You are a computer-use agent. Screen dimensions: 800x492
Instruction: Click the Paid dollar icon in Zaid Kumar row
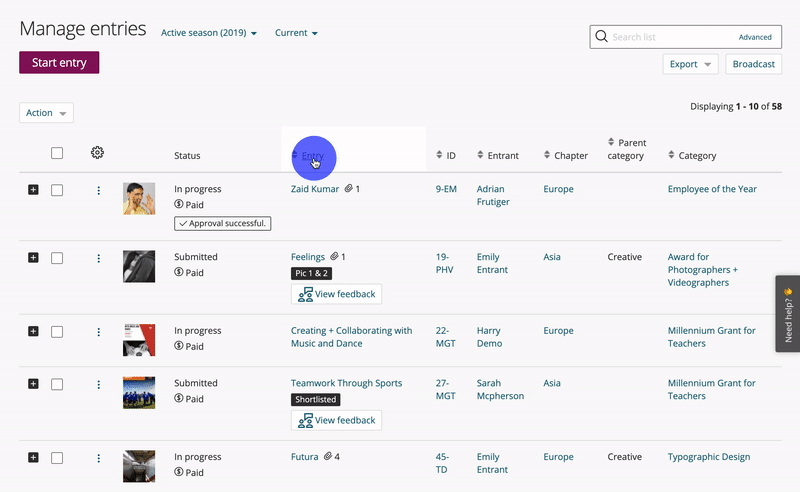[179, 204]
